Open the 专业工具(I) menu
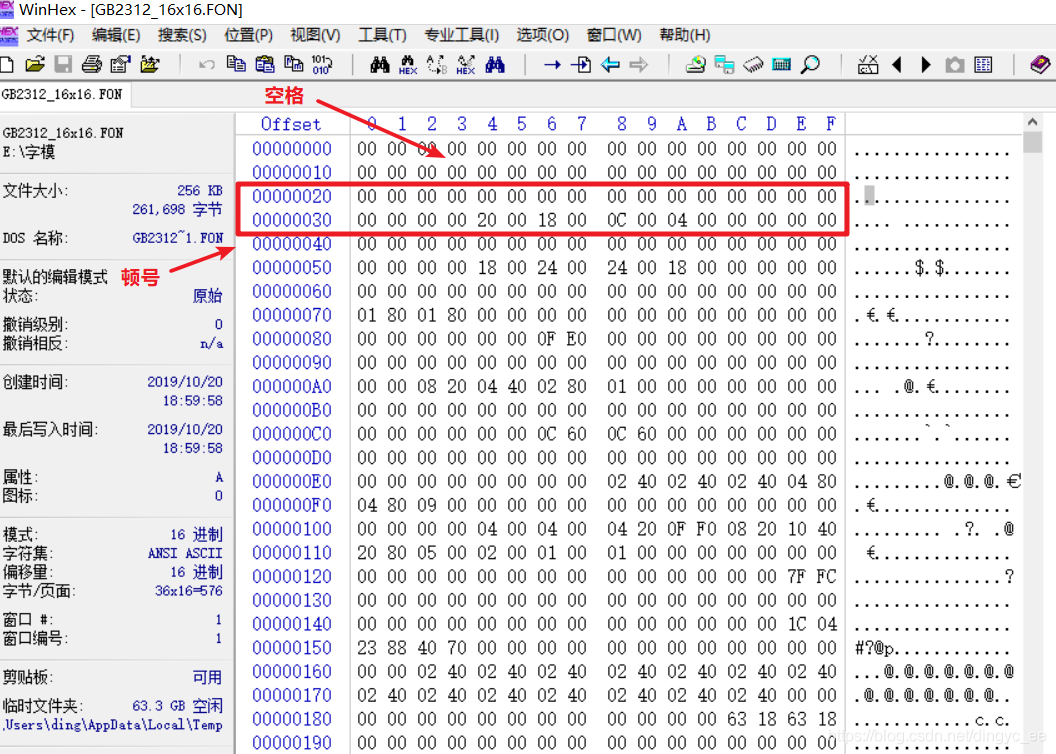Screen dimensions: 1056x754 [x=461, y=35]
